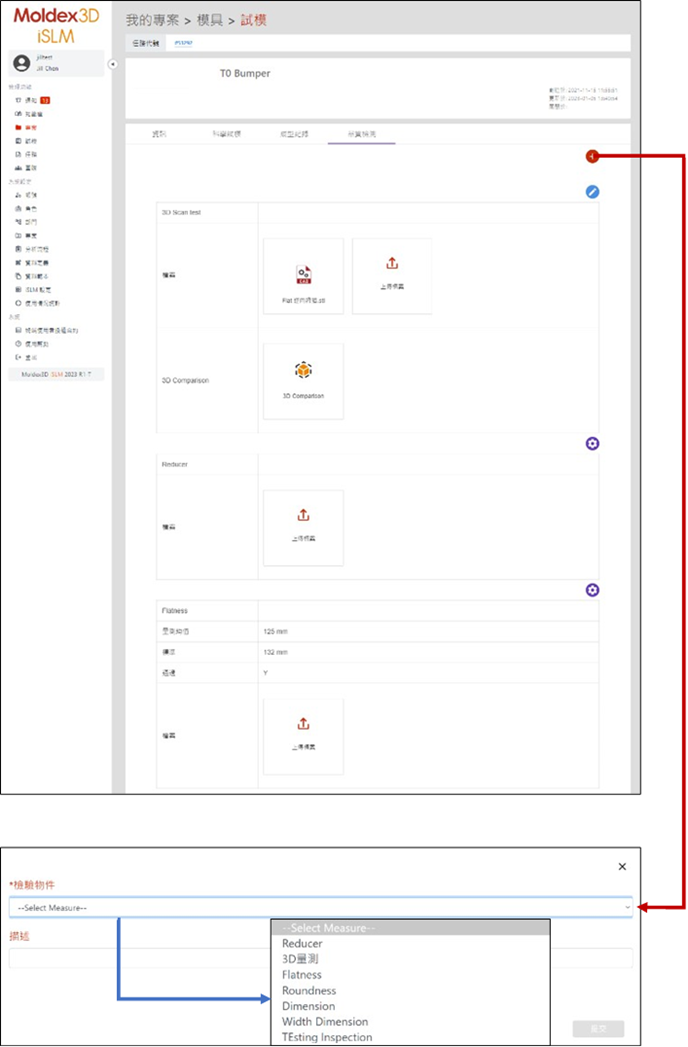Open the gear settings icon above Flatness

pos(592,590)
